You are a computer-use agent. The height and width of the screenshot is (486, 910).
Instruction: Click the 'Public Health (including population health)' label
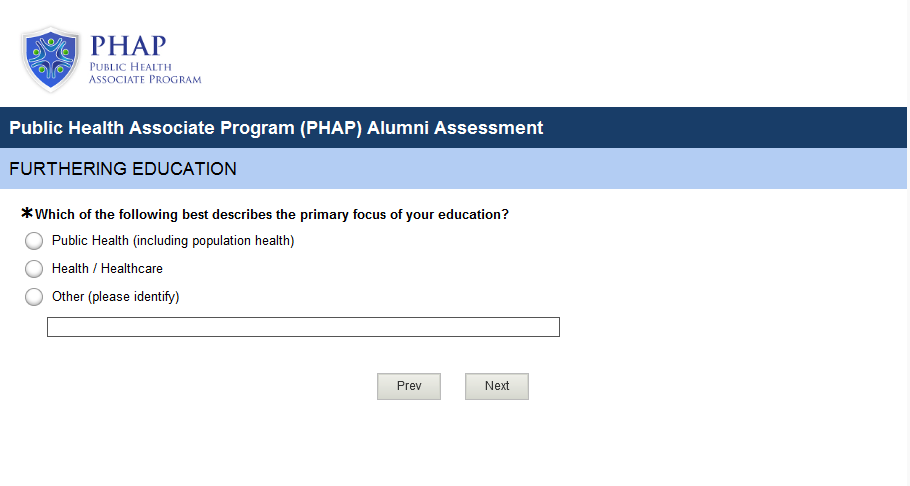(173, 241)
